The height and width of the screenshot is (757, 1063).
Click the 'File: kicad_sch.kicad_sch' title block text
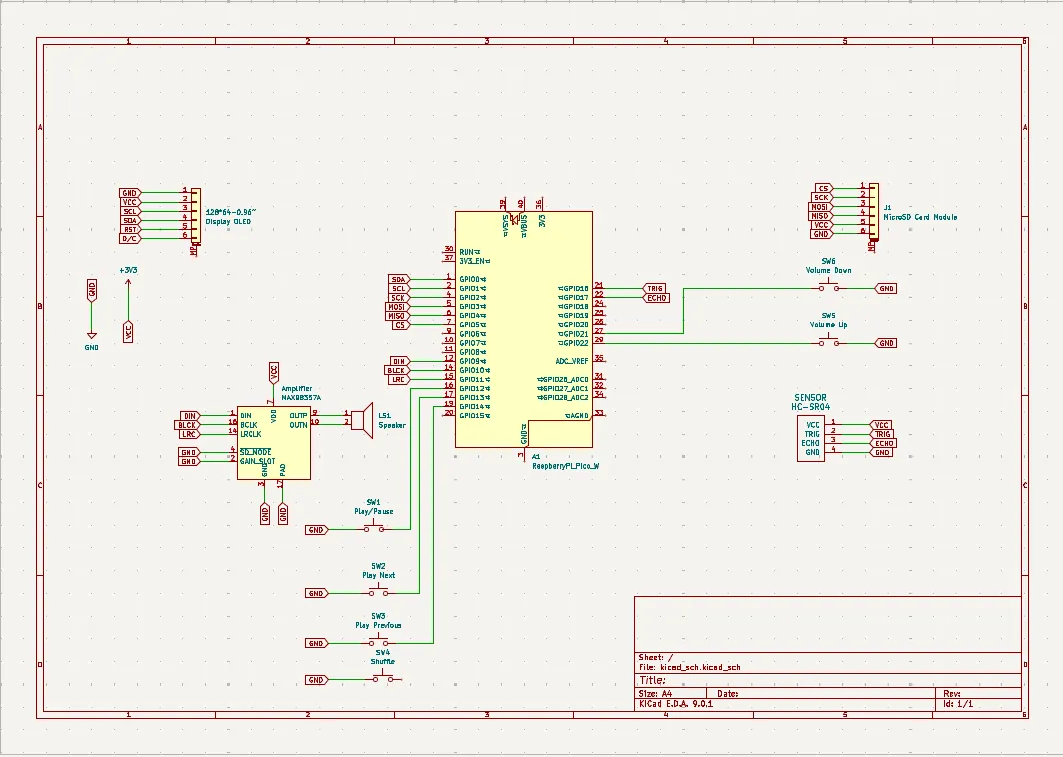(689, 667)
